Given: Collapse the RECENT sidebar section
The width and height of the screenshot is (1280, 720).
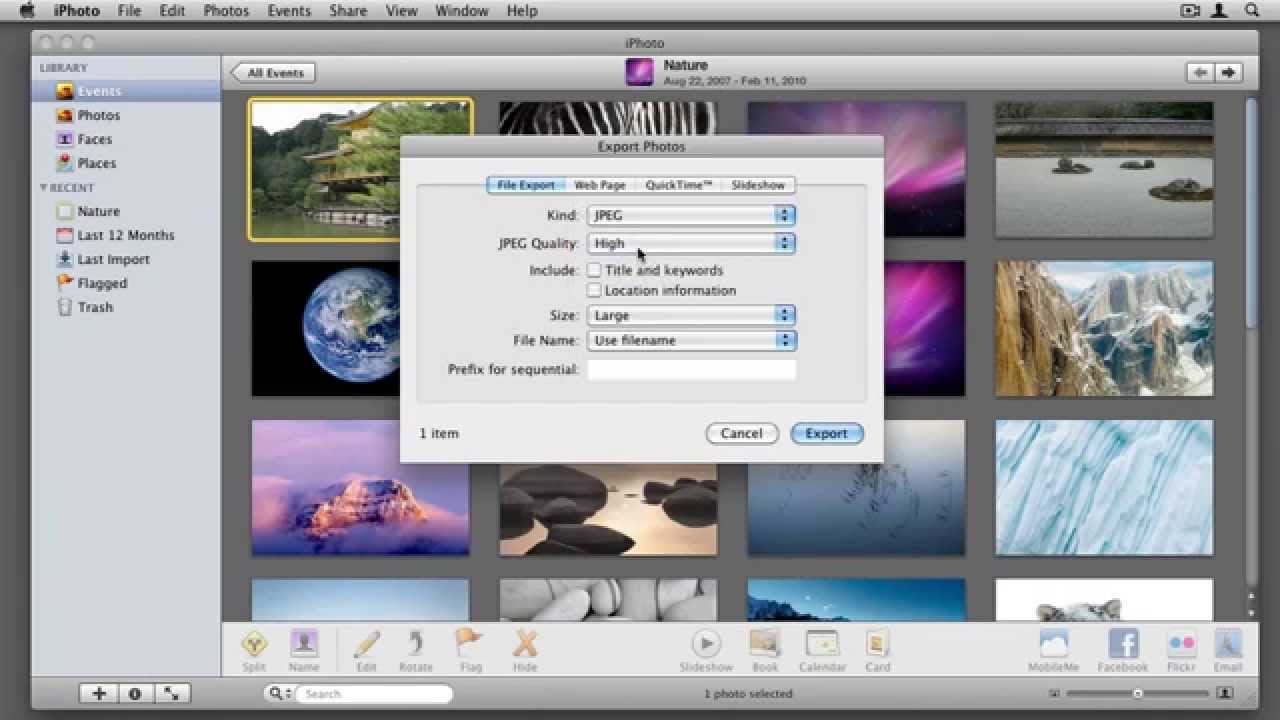Looking at the screenshot, I should pyautogui.click(x=44, y=187).
